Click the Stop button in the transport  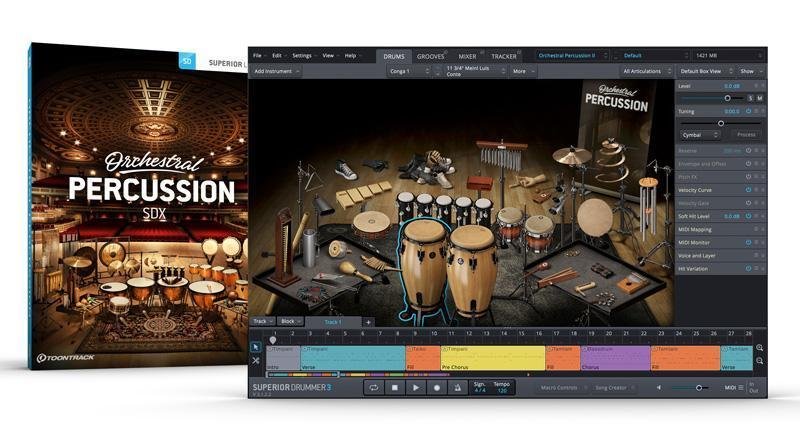(x=394, y=387)
